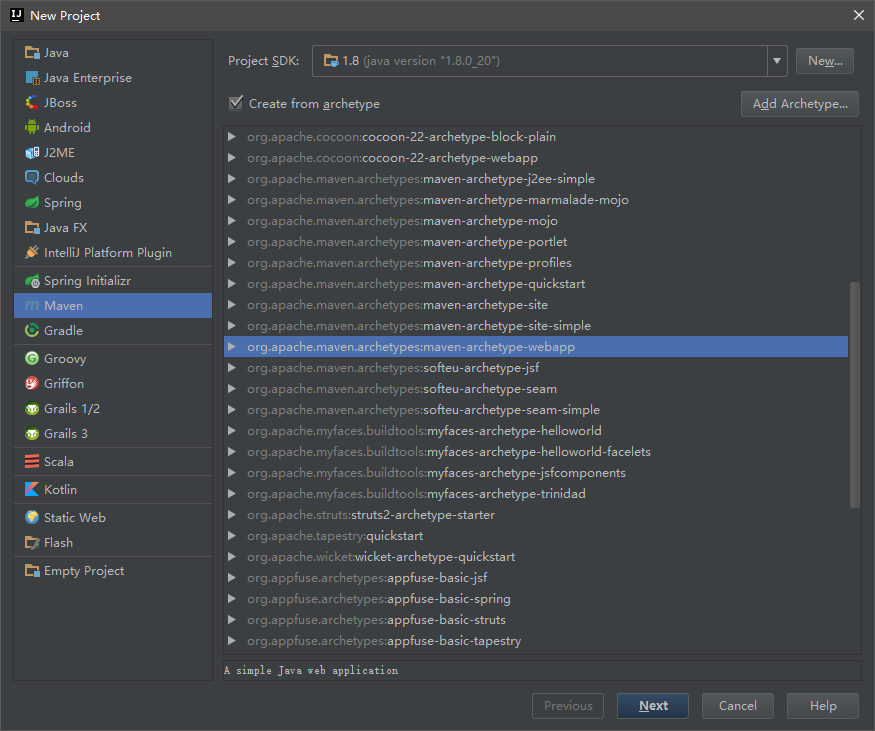The width and height of the screenshot is (875, 731).
Task: Expand struts2-archetype-starter arrow
Action: pyautogui.click(x=232, y=514)
